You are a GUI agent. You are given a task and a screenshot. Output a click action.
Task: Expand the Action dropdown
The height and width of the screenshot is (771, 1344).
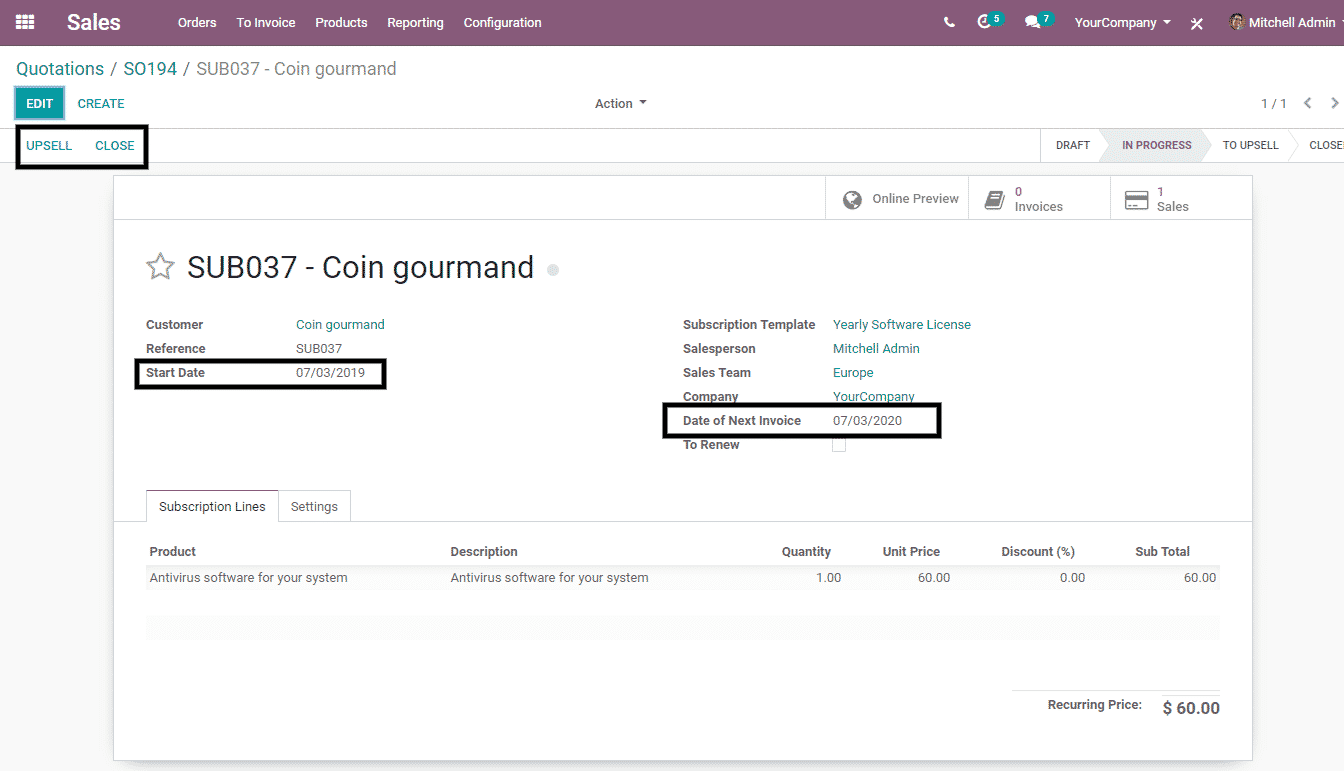coord(621,103)
